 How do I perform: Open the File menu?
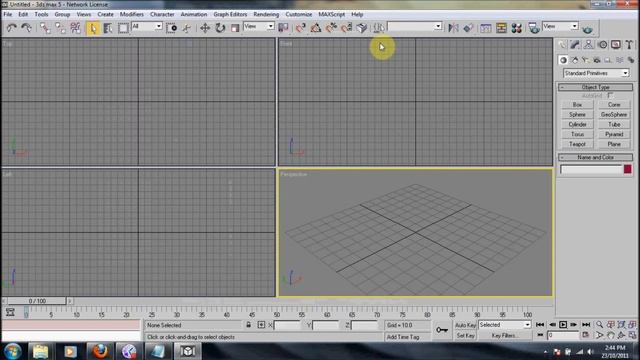7,14
